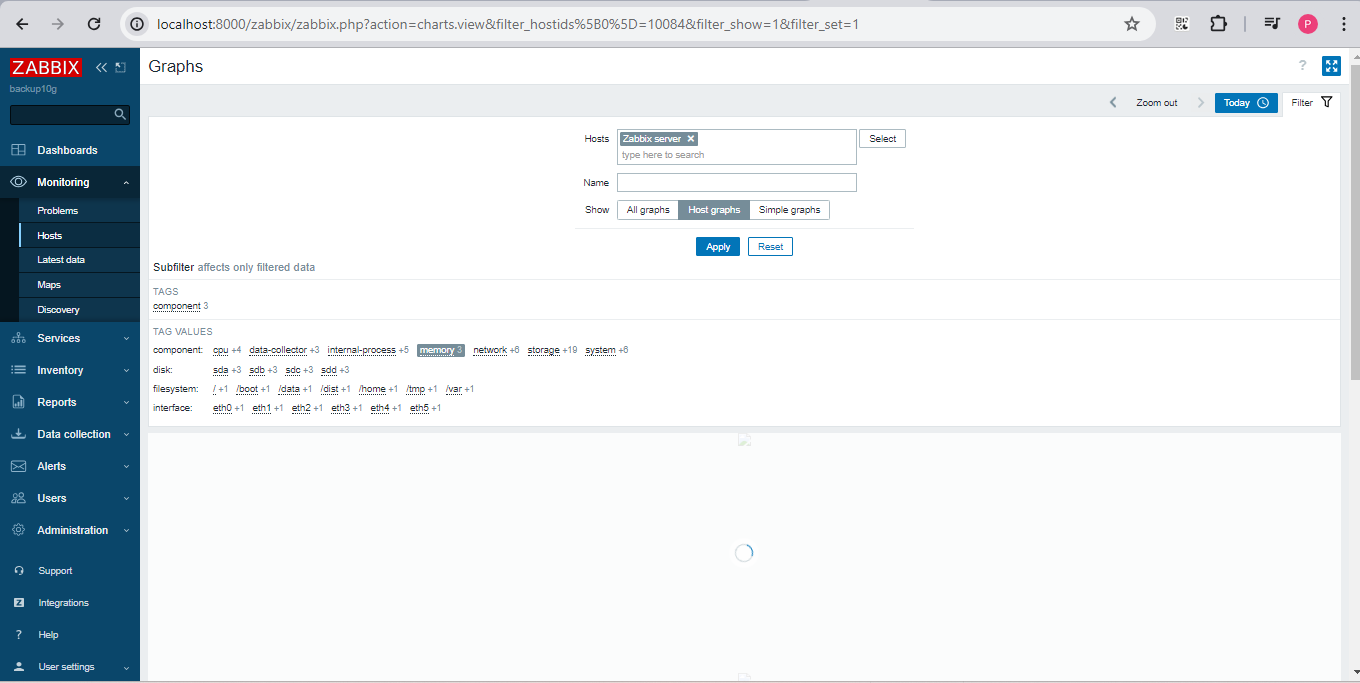Expand the Administration menu chevron

126,531
